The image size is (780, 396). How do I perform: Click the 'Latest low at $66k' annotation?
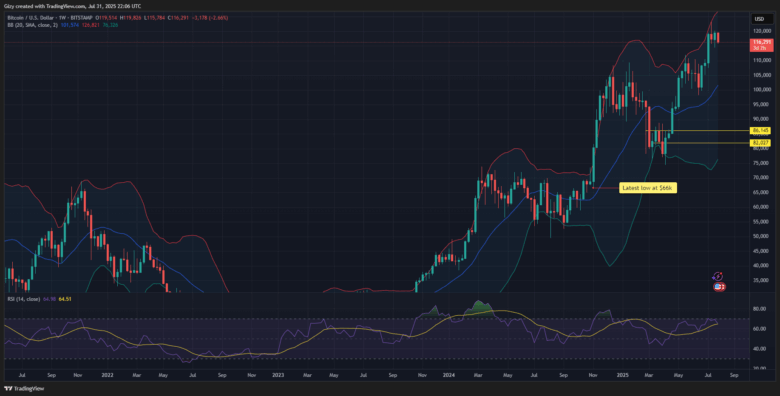click(648, 188)
